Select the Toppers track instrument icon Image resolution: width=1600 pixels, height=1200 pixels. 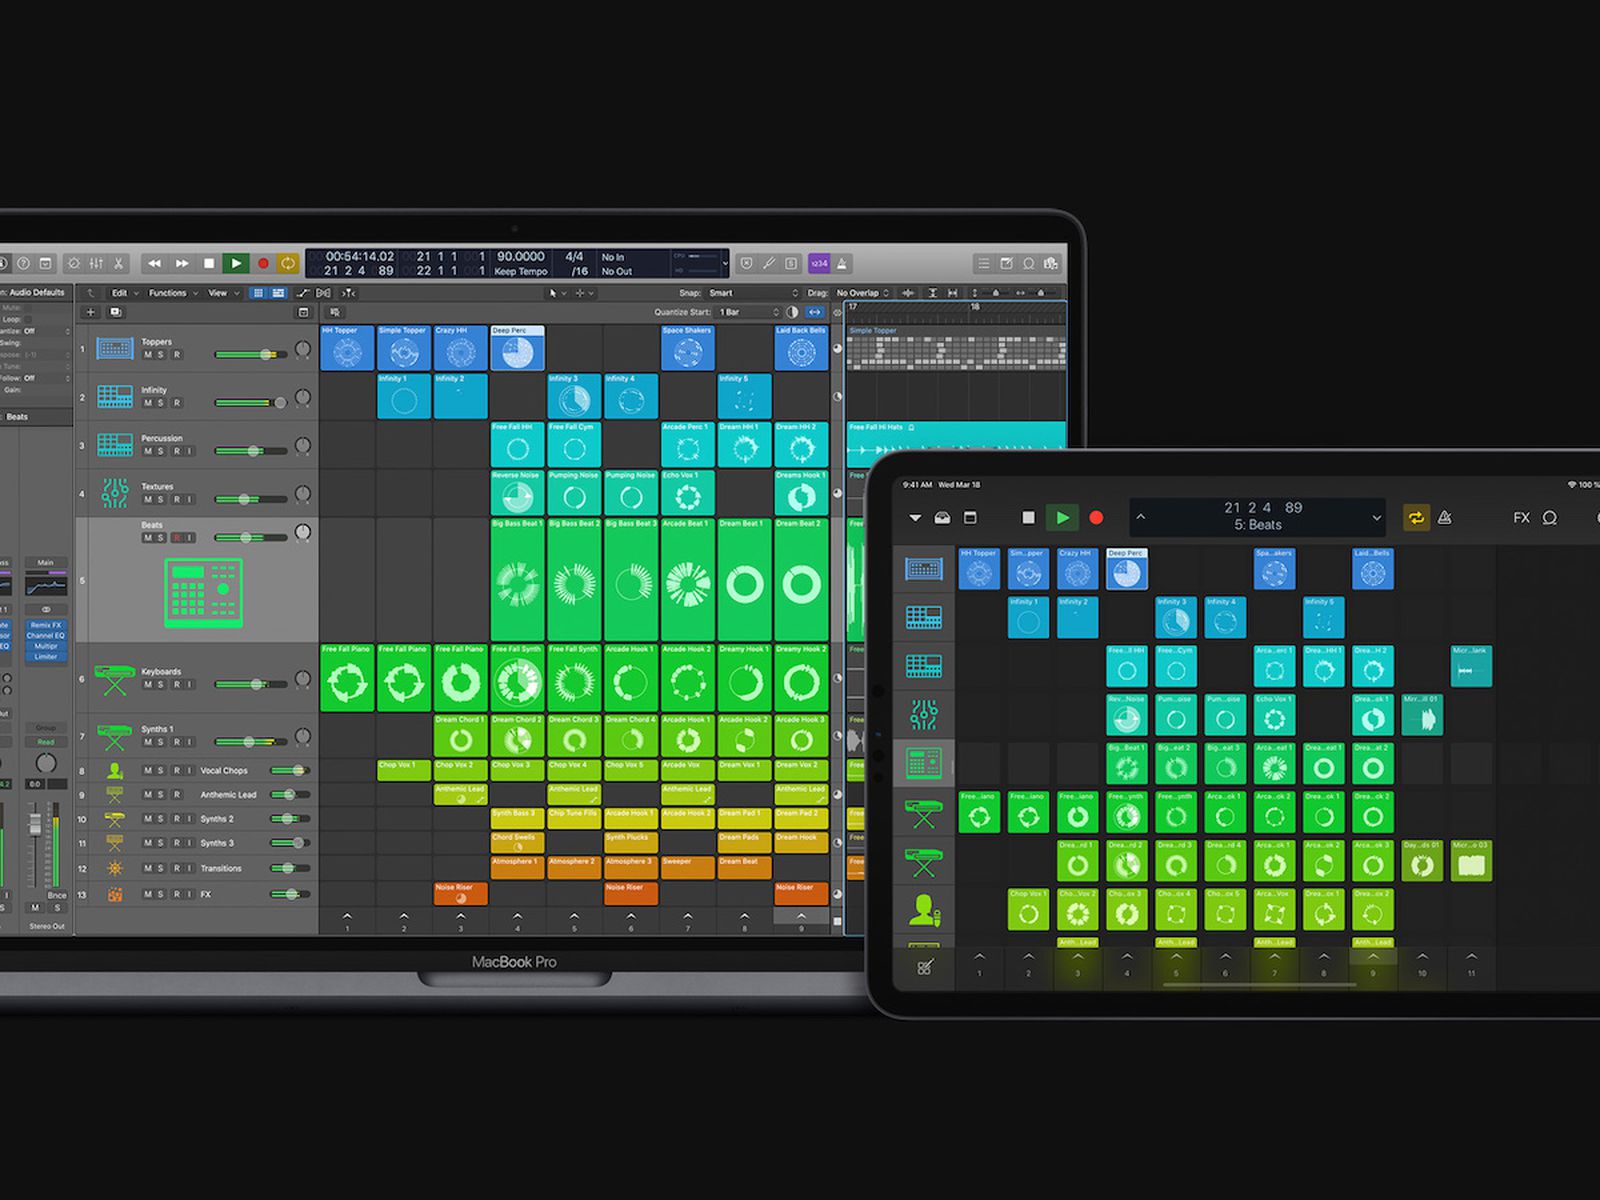[x=115, y=349]
